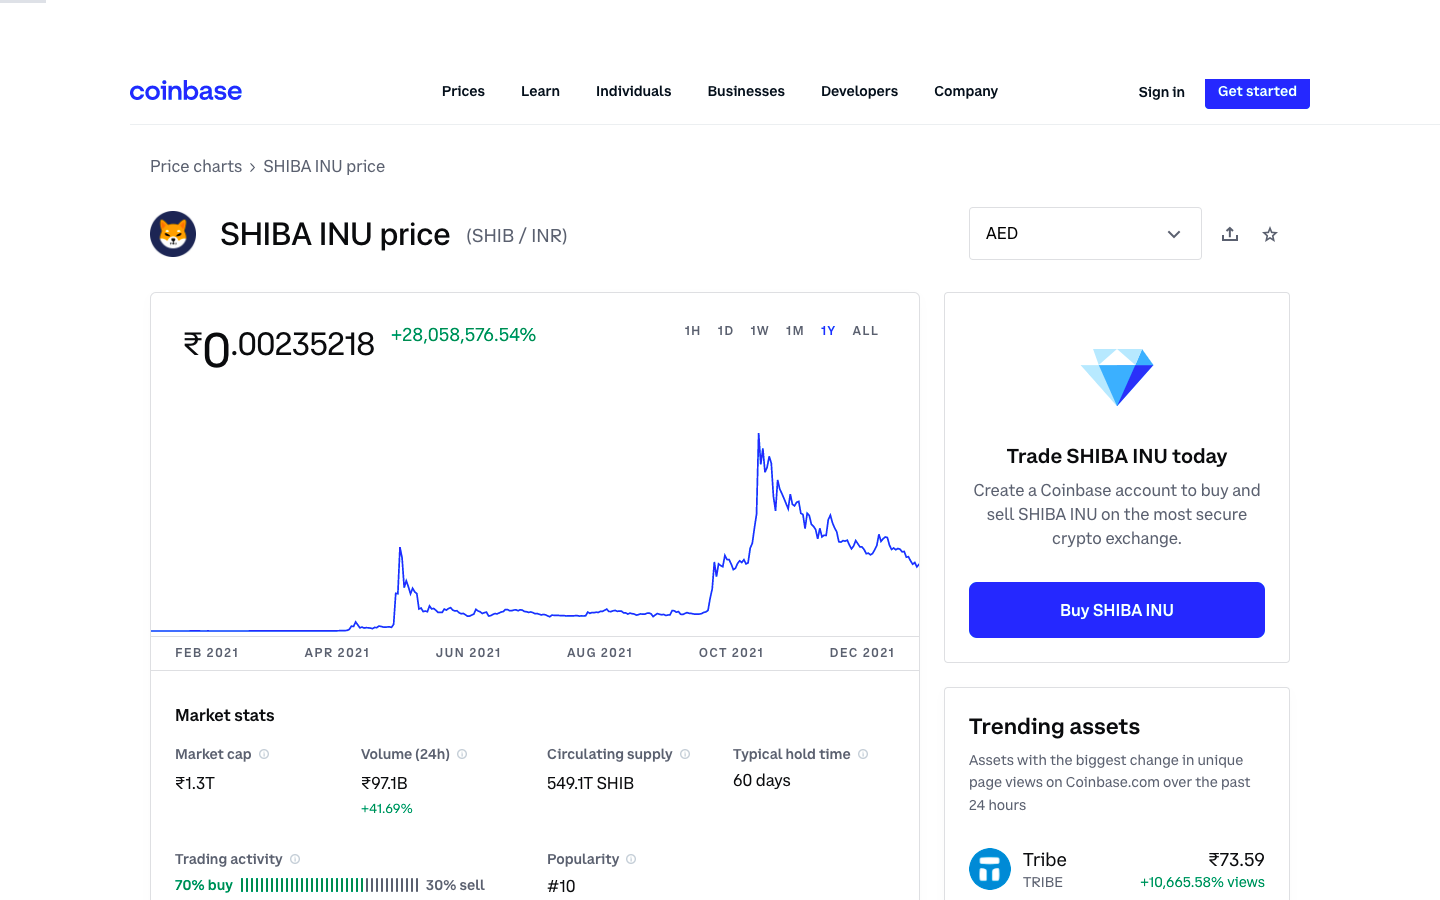Open the AED currency dropdown
The width and height of the screenshot is (1440, 900).
pyautogui.click(x=1085, y=234)
